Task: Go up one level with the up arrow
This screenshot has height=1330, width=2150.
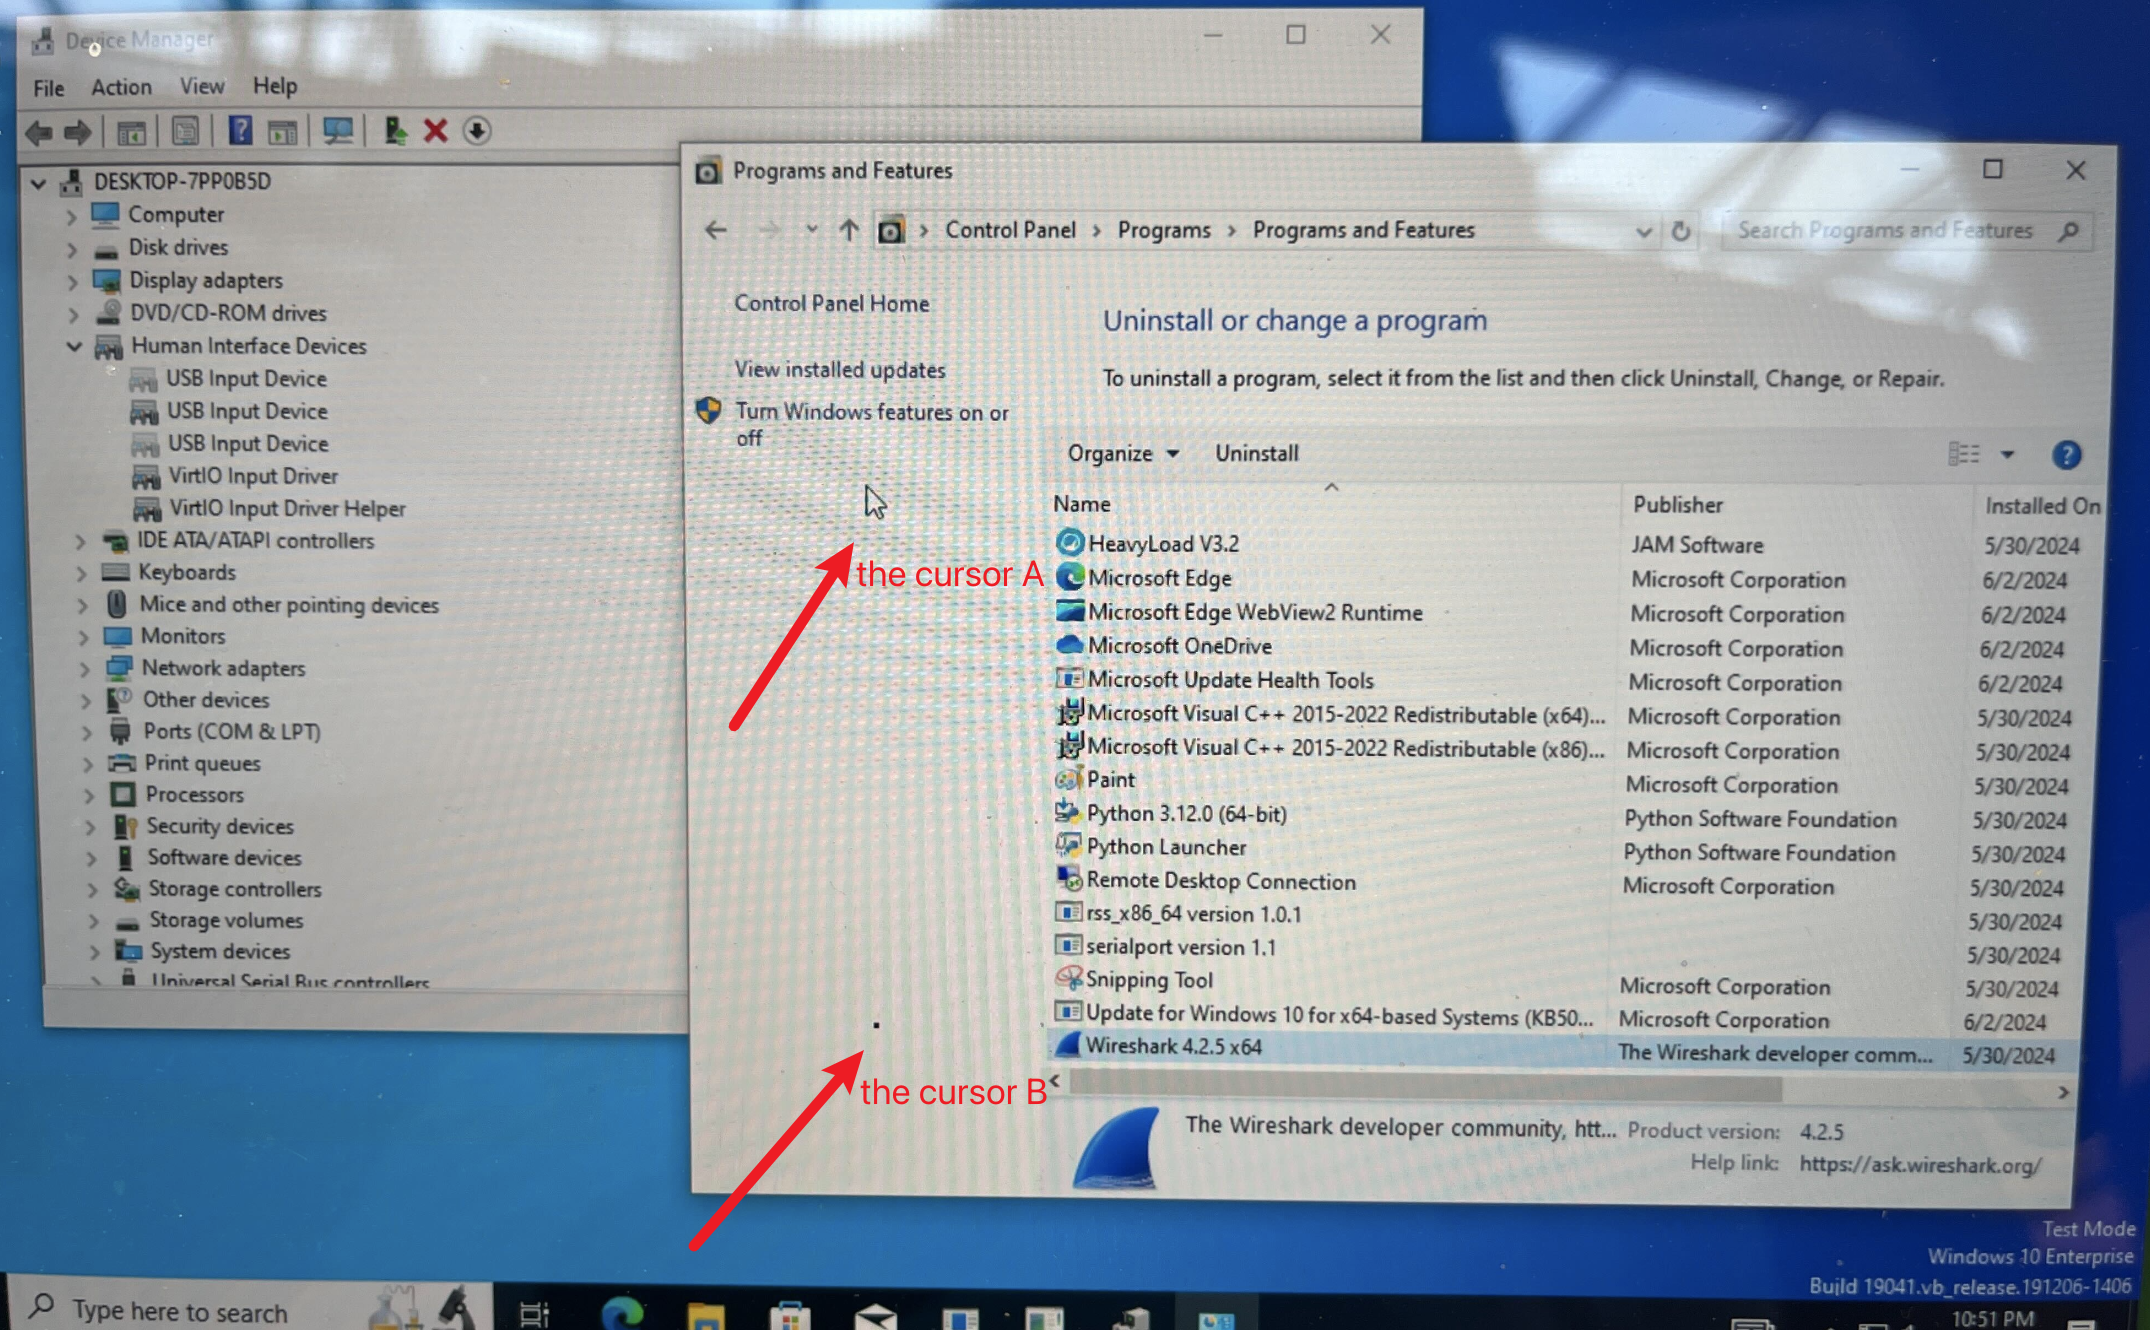Action: pos(849,231)
